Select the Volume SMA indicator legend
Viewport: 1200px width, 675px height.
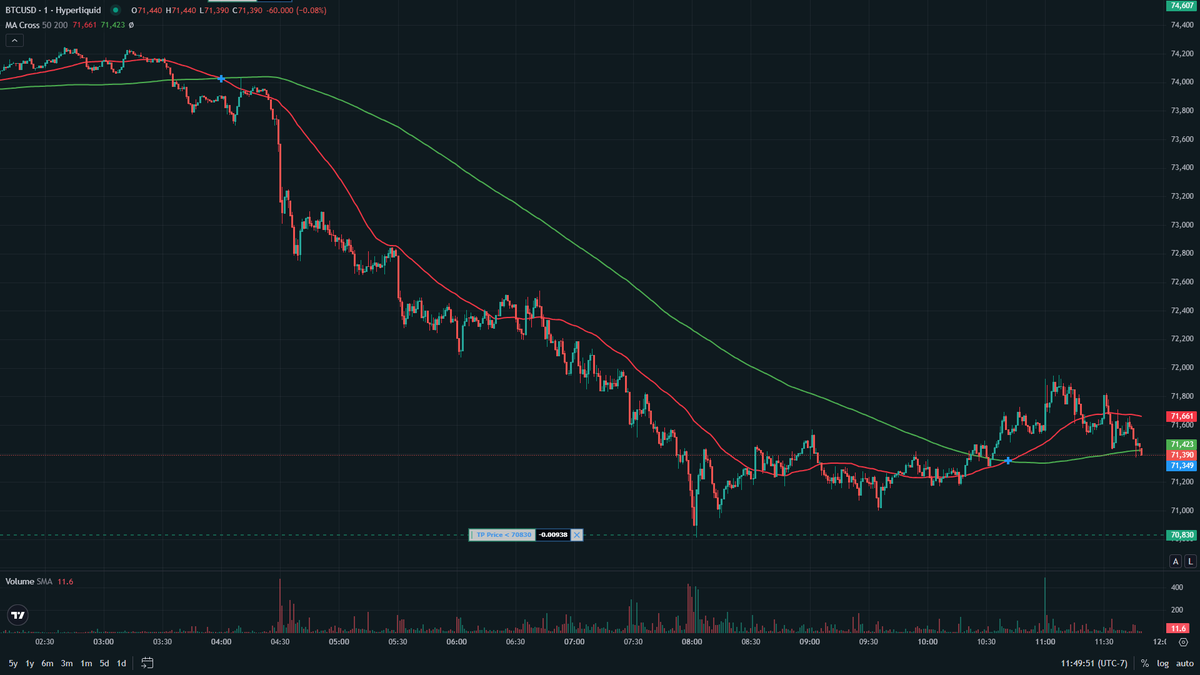pyautogui.click(x=28, y=582)
